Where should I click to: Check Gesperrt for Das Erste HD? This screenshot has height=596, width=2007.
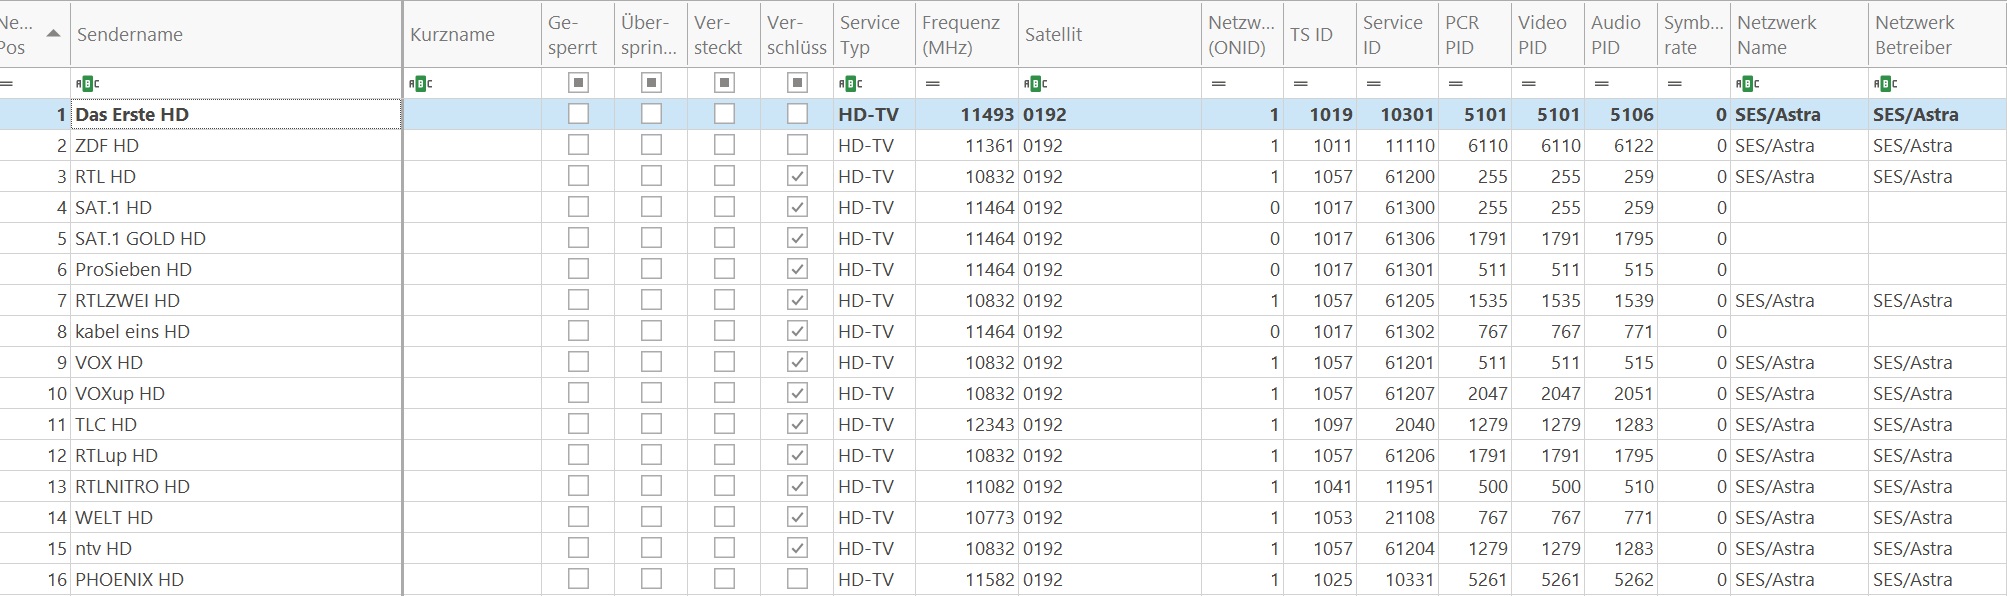pyautogui.click(x=578, y=114)
